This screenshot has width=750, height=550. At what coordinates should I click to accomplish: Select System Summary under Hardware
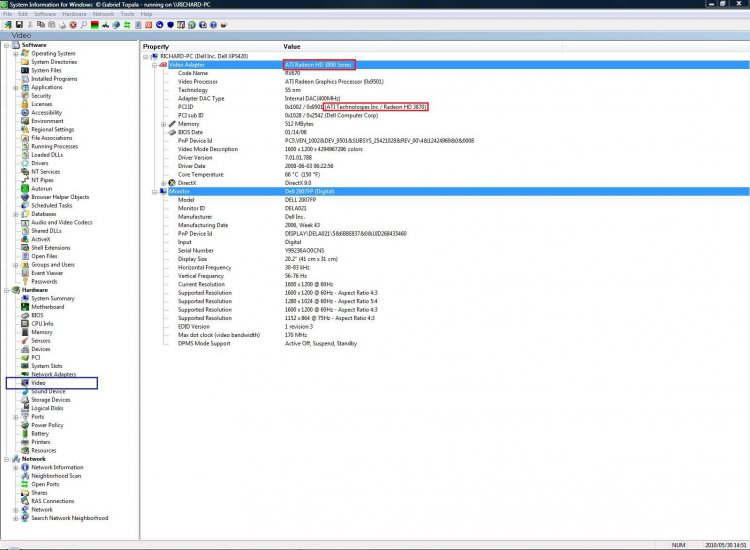[53, 298]
